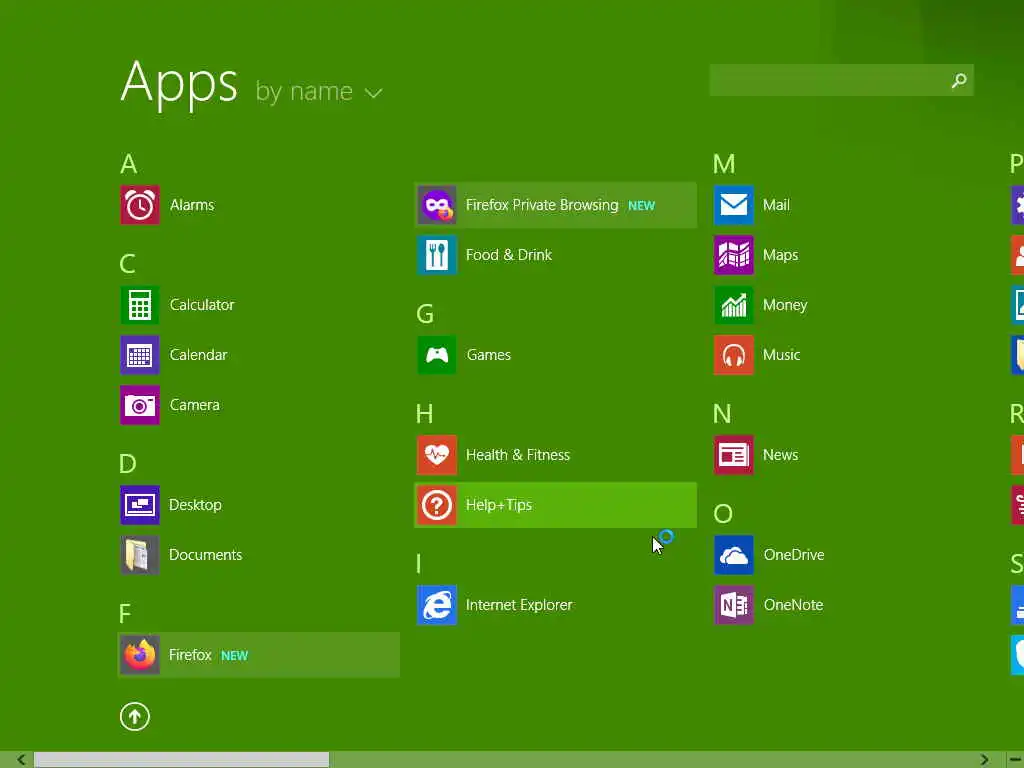Open the Documents folder icon
This screenshot has width=1024, height=768.
coord(140,555)
